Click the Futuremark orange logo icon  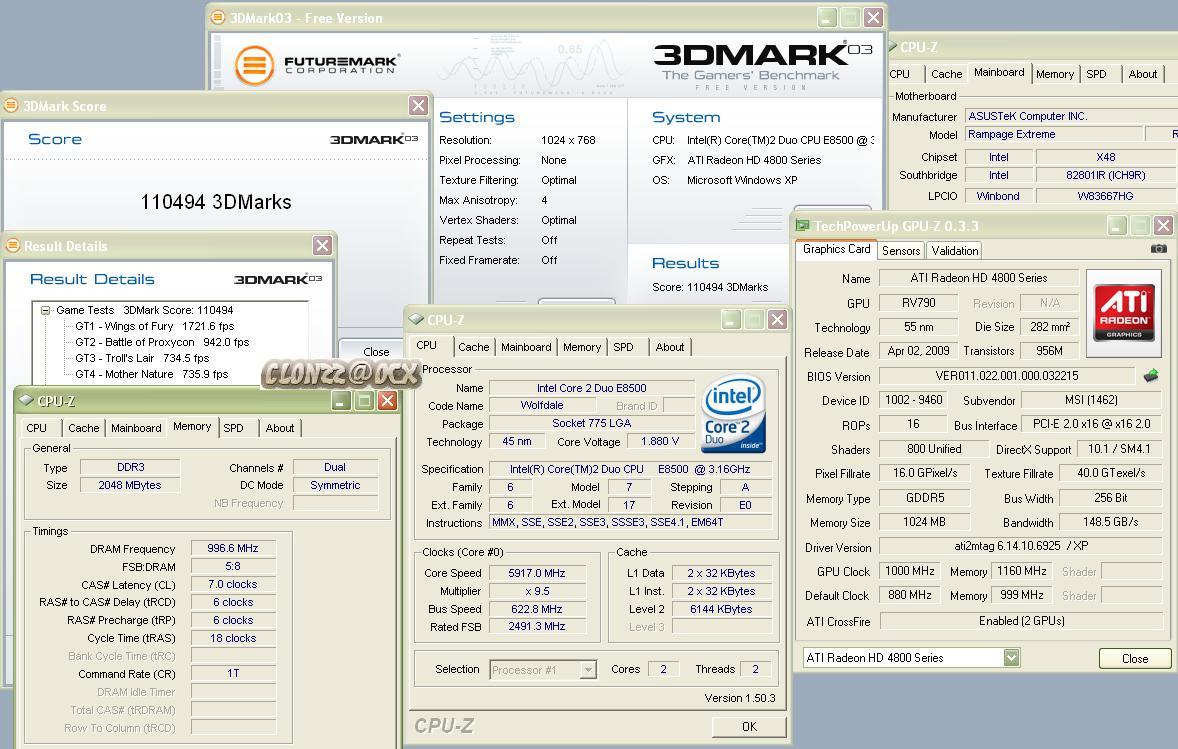254,65
